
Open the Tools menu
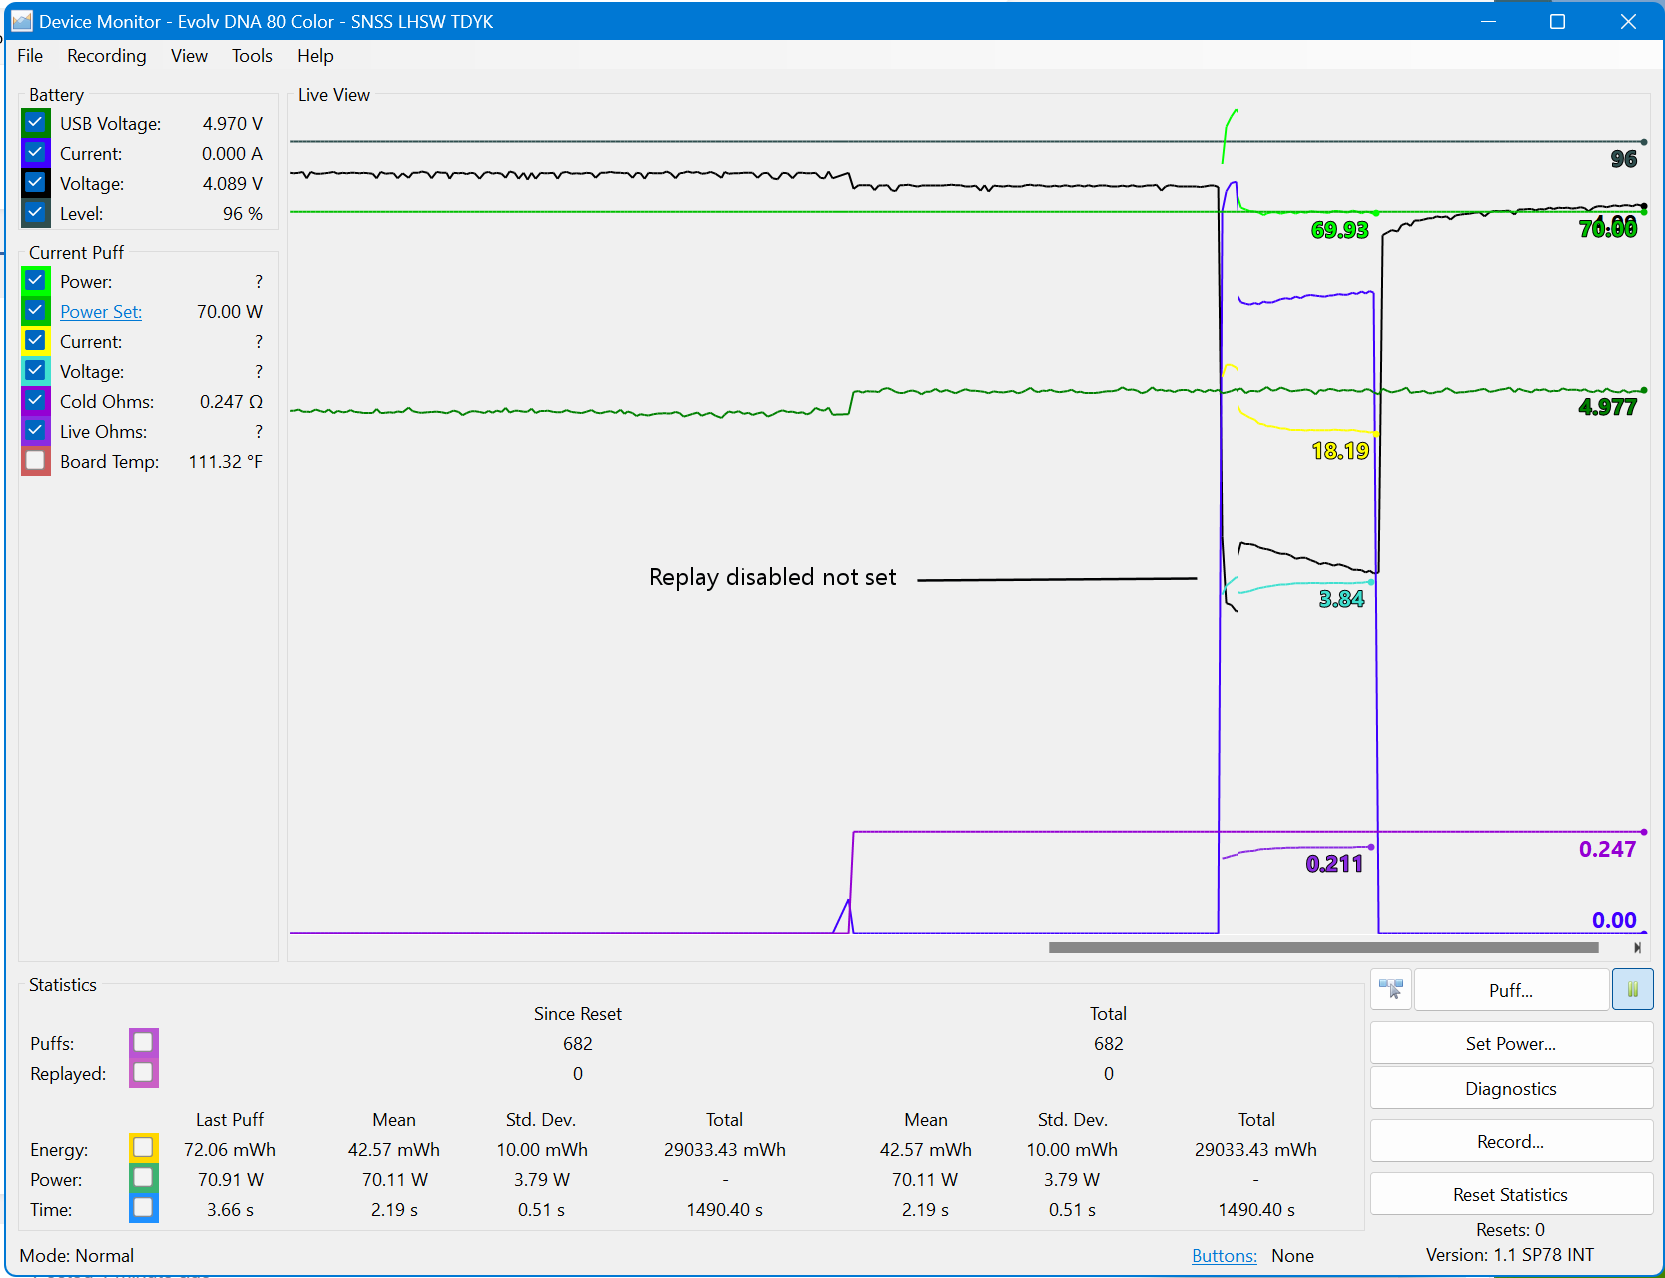pyautogui.click(x=252, y=56)
